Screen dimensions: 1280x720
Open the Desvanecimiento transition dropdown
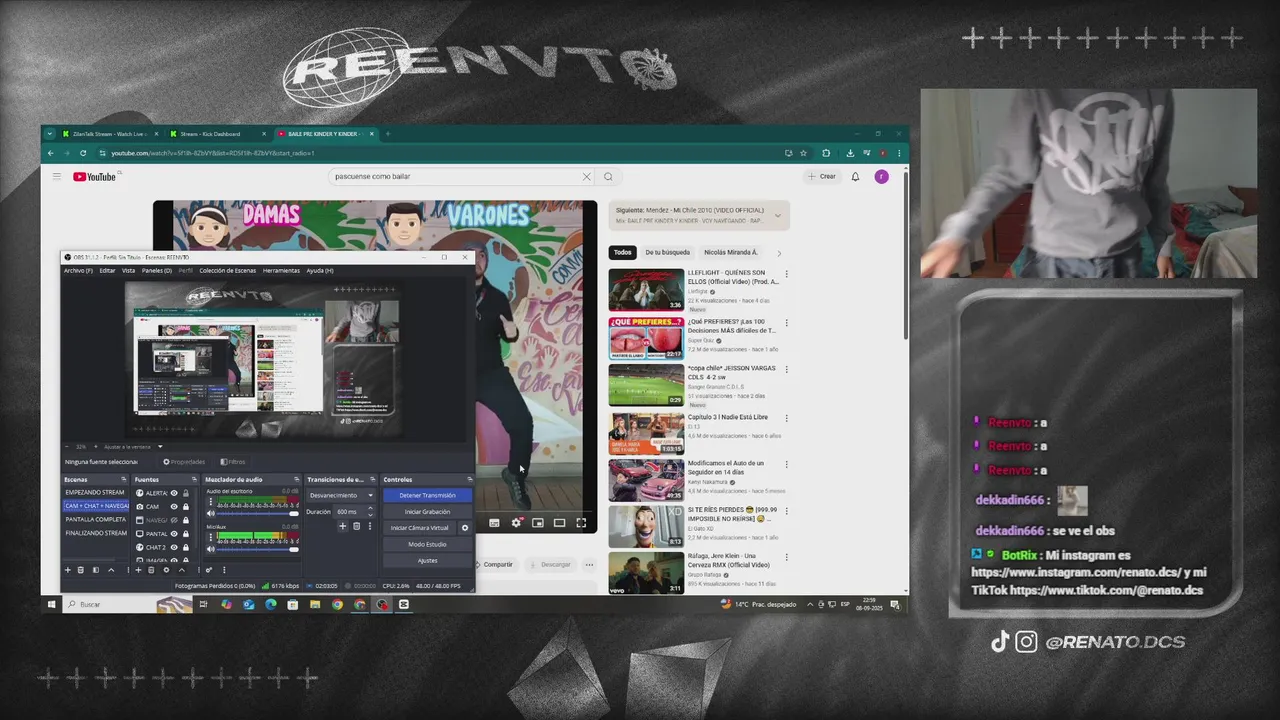coord(341,495)
